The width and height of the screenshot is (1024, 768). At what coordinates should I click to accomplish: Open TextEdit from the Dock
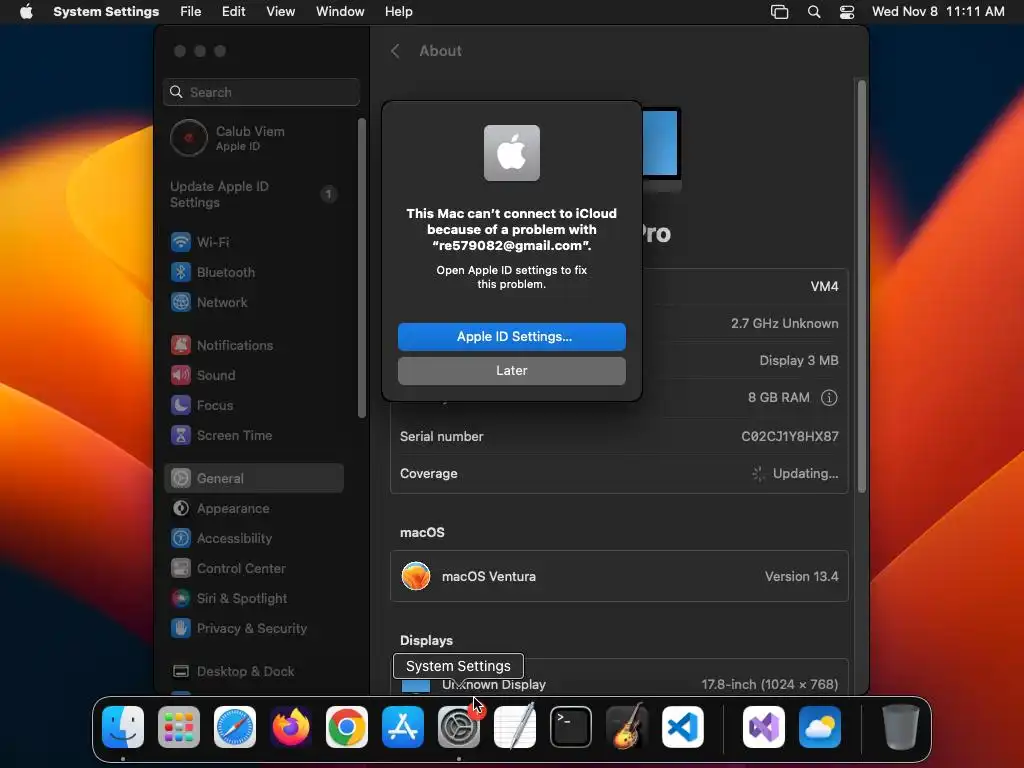(x=515, y=727)
